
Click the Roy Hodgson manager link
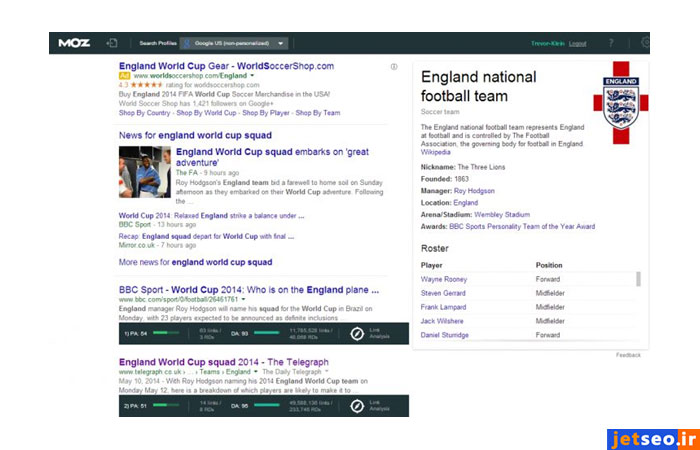474,190
